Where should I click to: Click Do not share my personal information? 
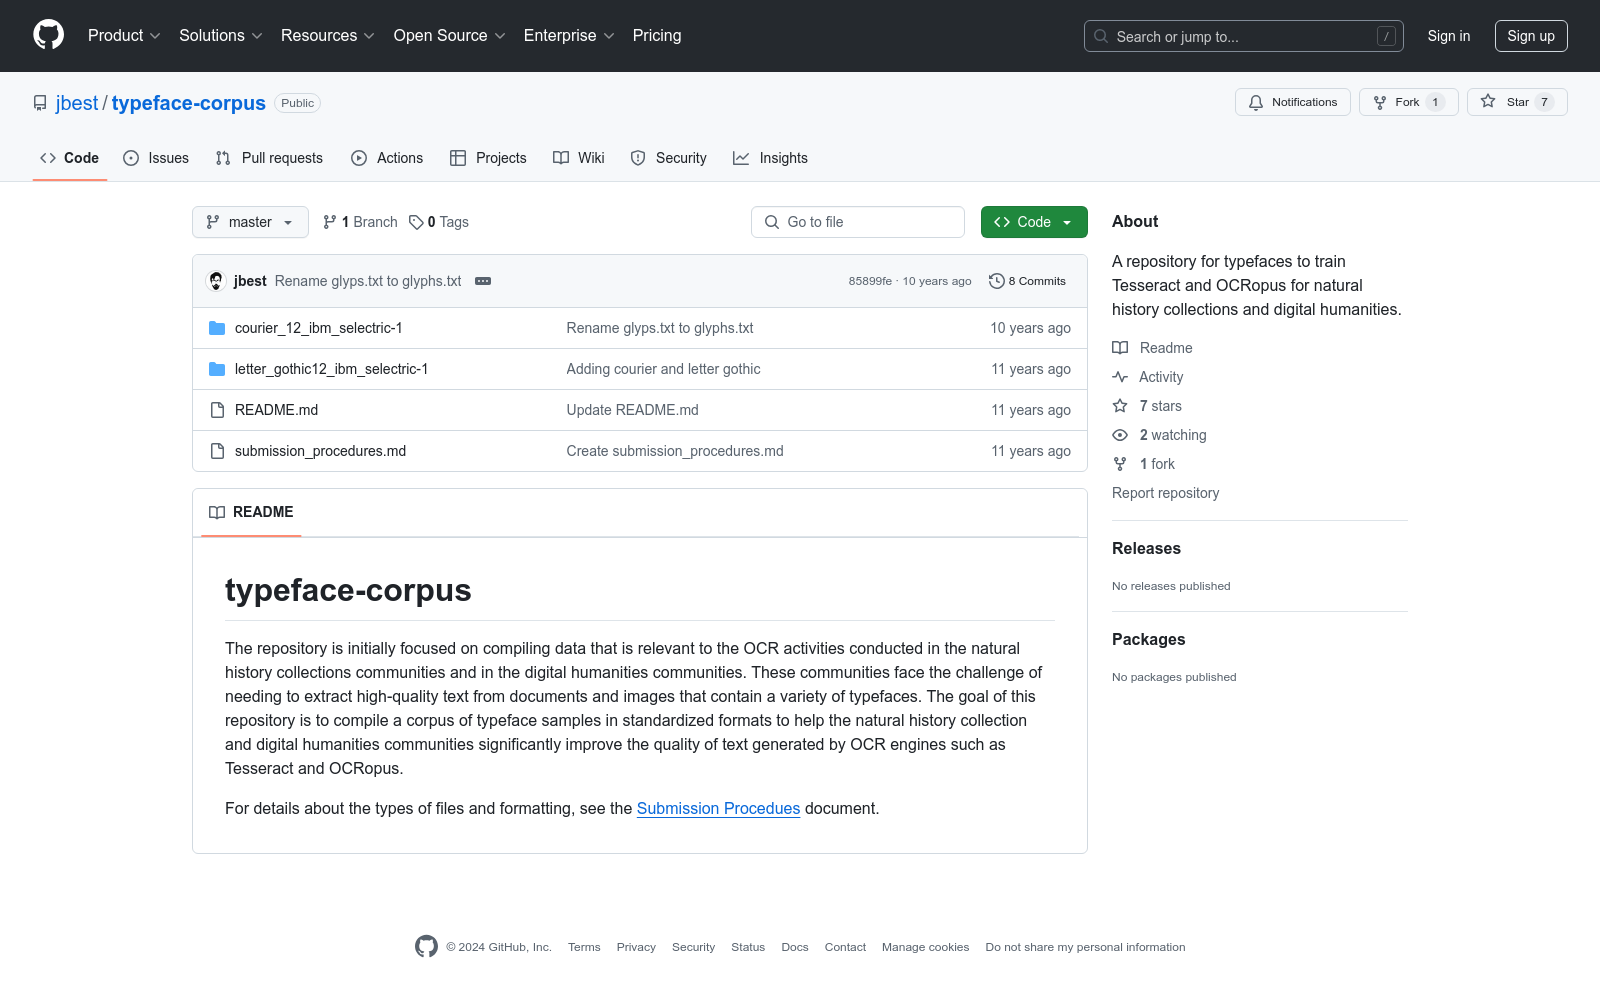1086,947
